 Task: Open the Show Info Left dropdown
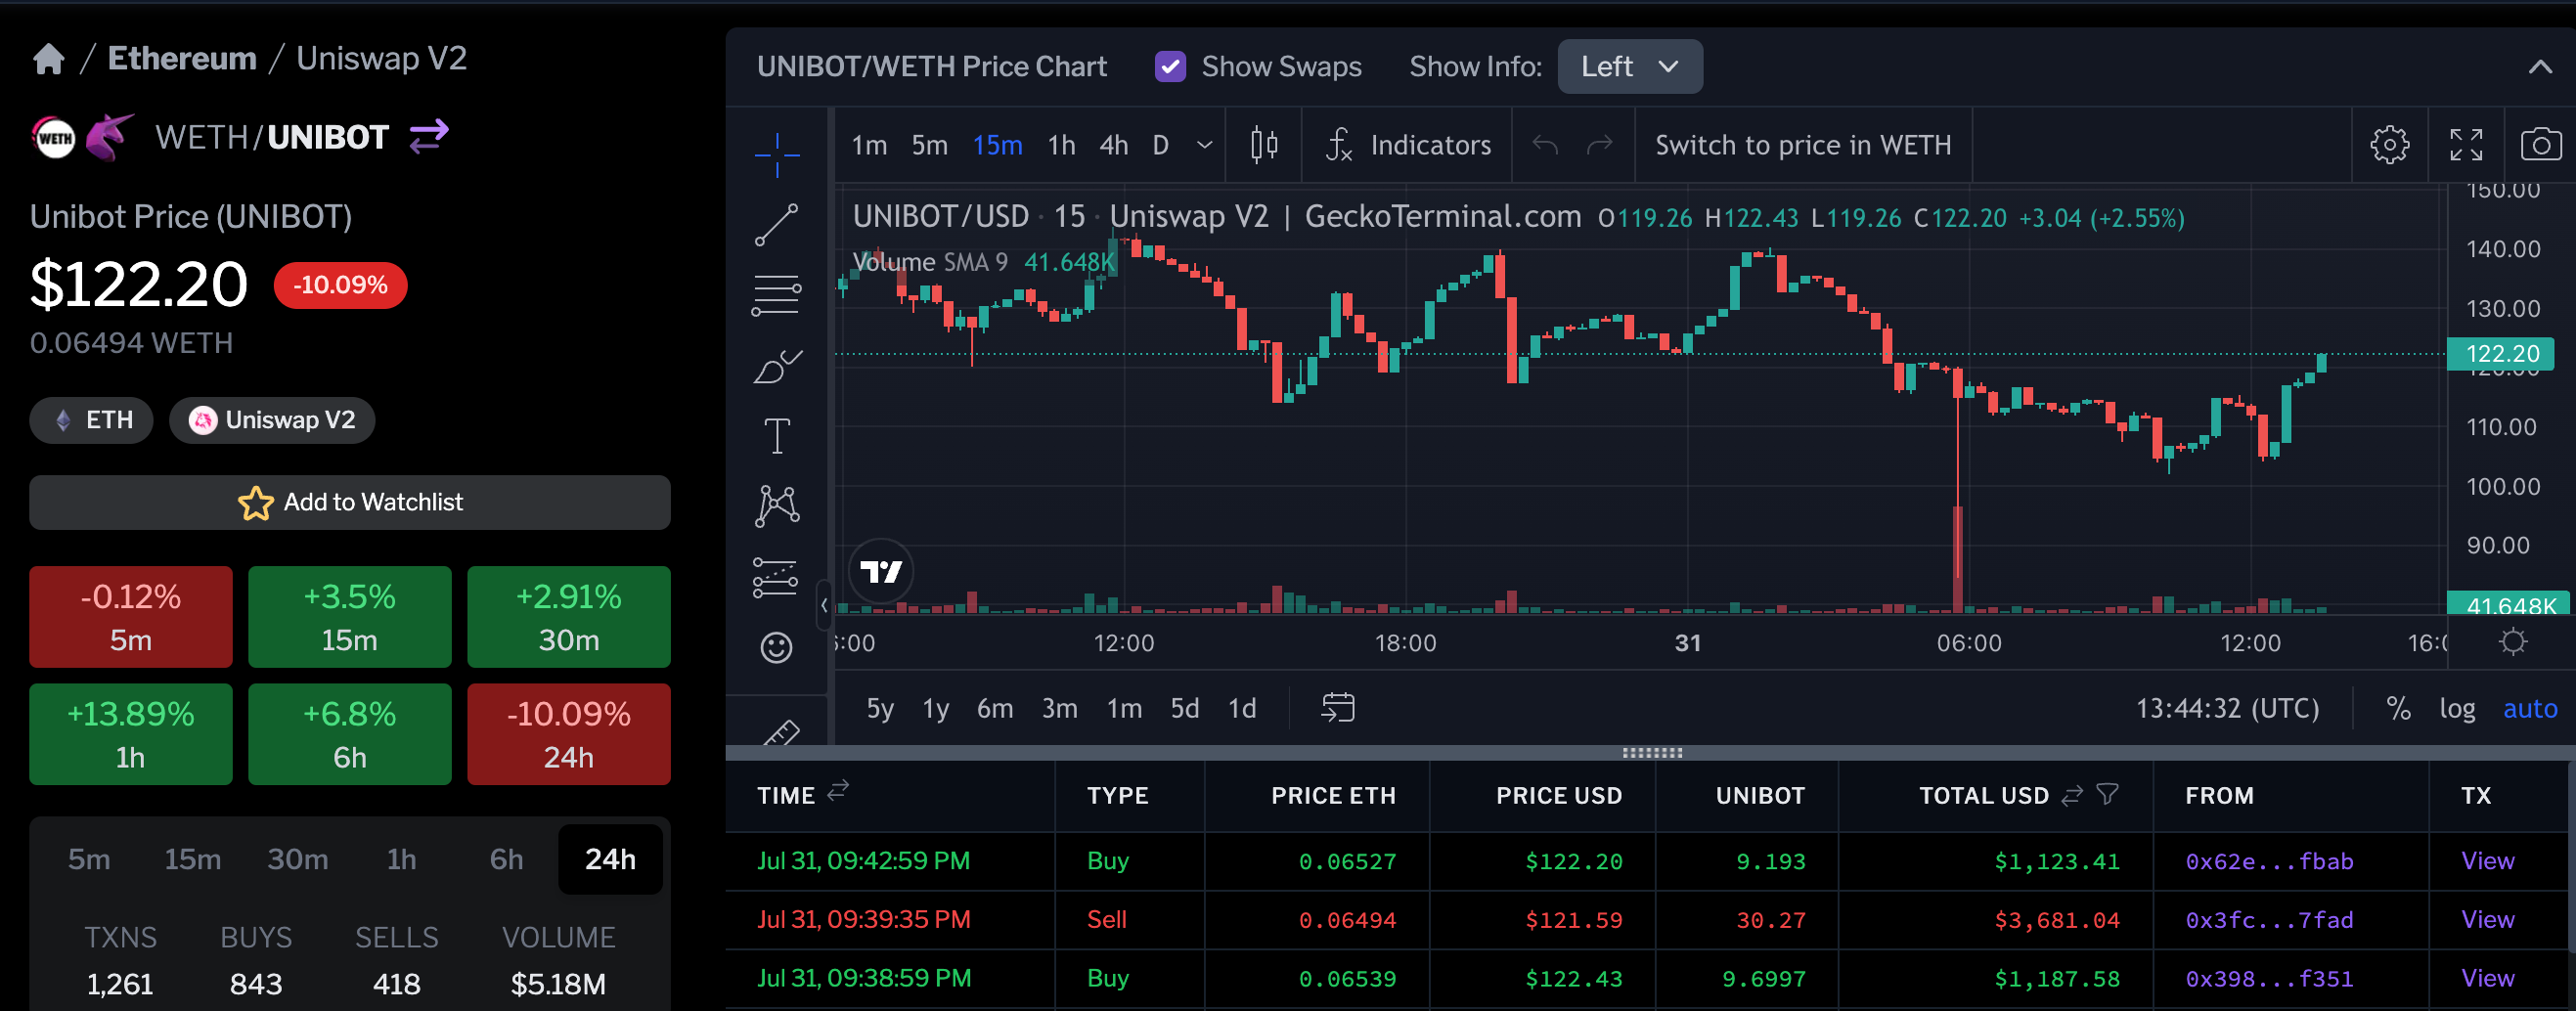[1629, 67]
